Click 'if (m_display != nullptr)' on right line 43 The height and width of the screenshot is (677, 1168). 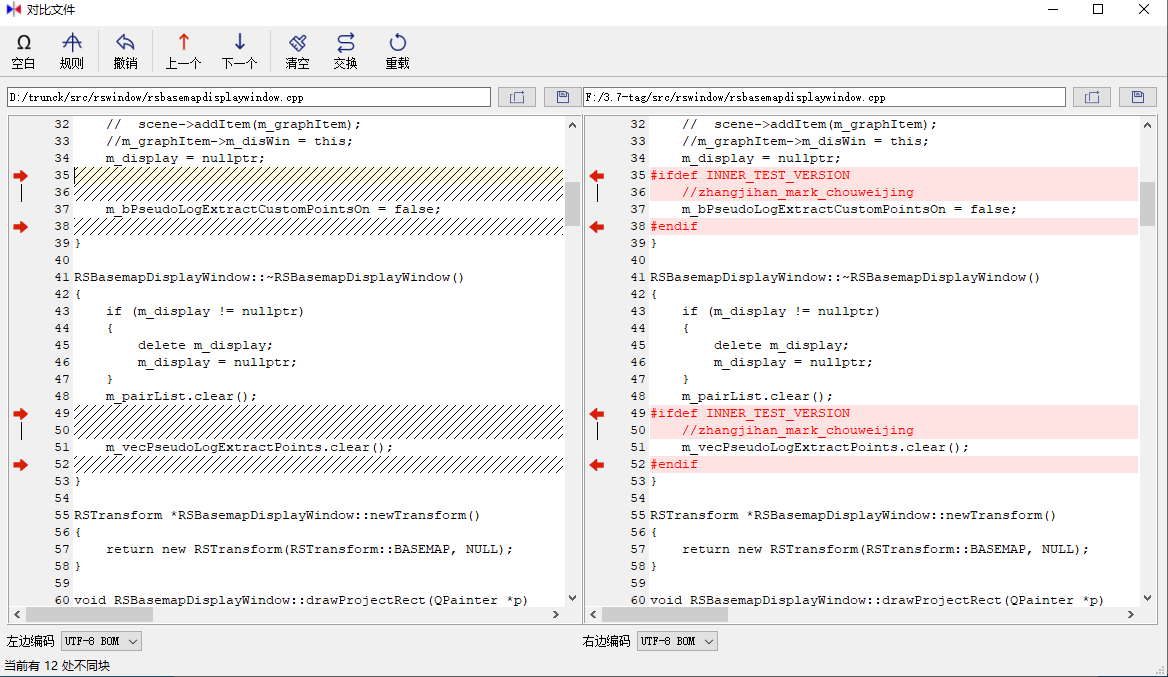(781, 311)
